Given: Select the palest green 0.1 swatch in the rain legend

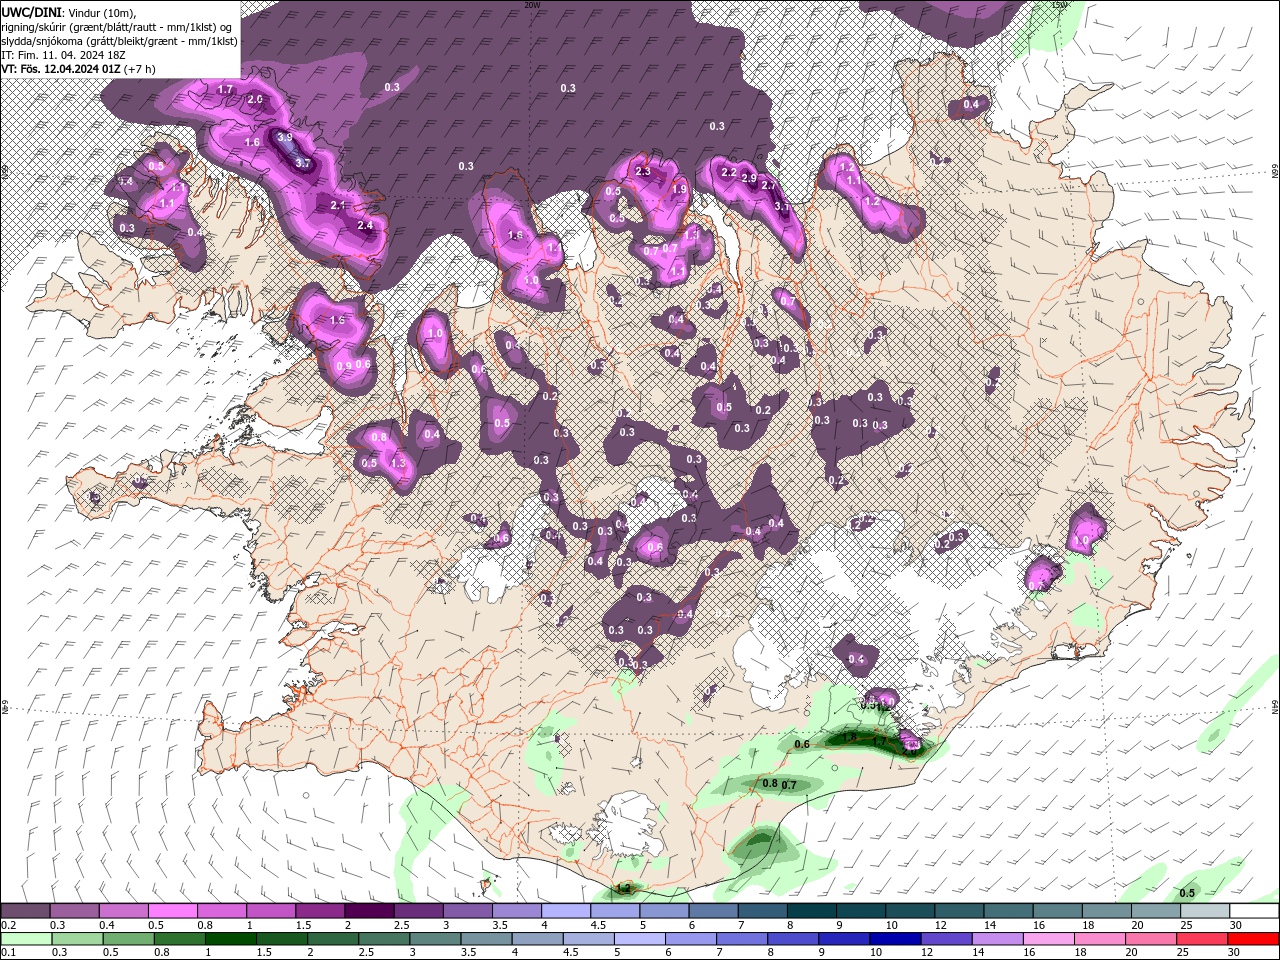Looking at the screenshot, I should [x=26, y=939].
